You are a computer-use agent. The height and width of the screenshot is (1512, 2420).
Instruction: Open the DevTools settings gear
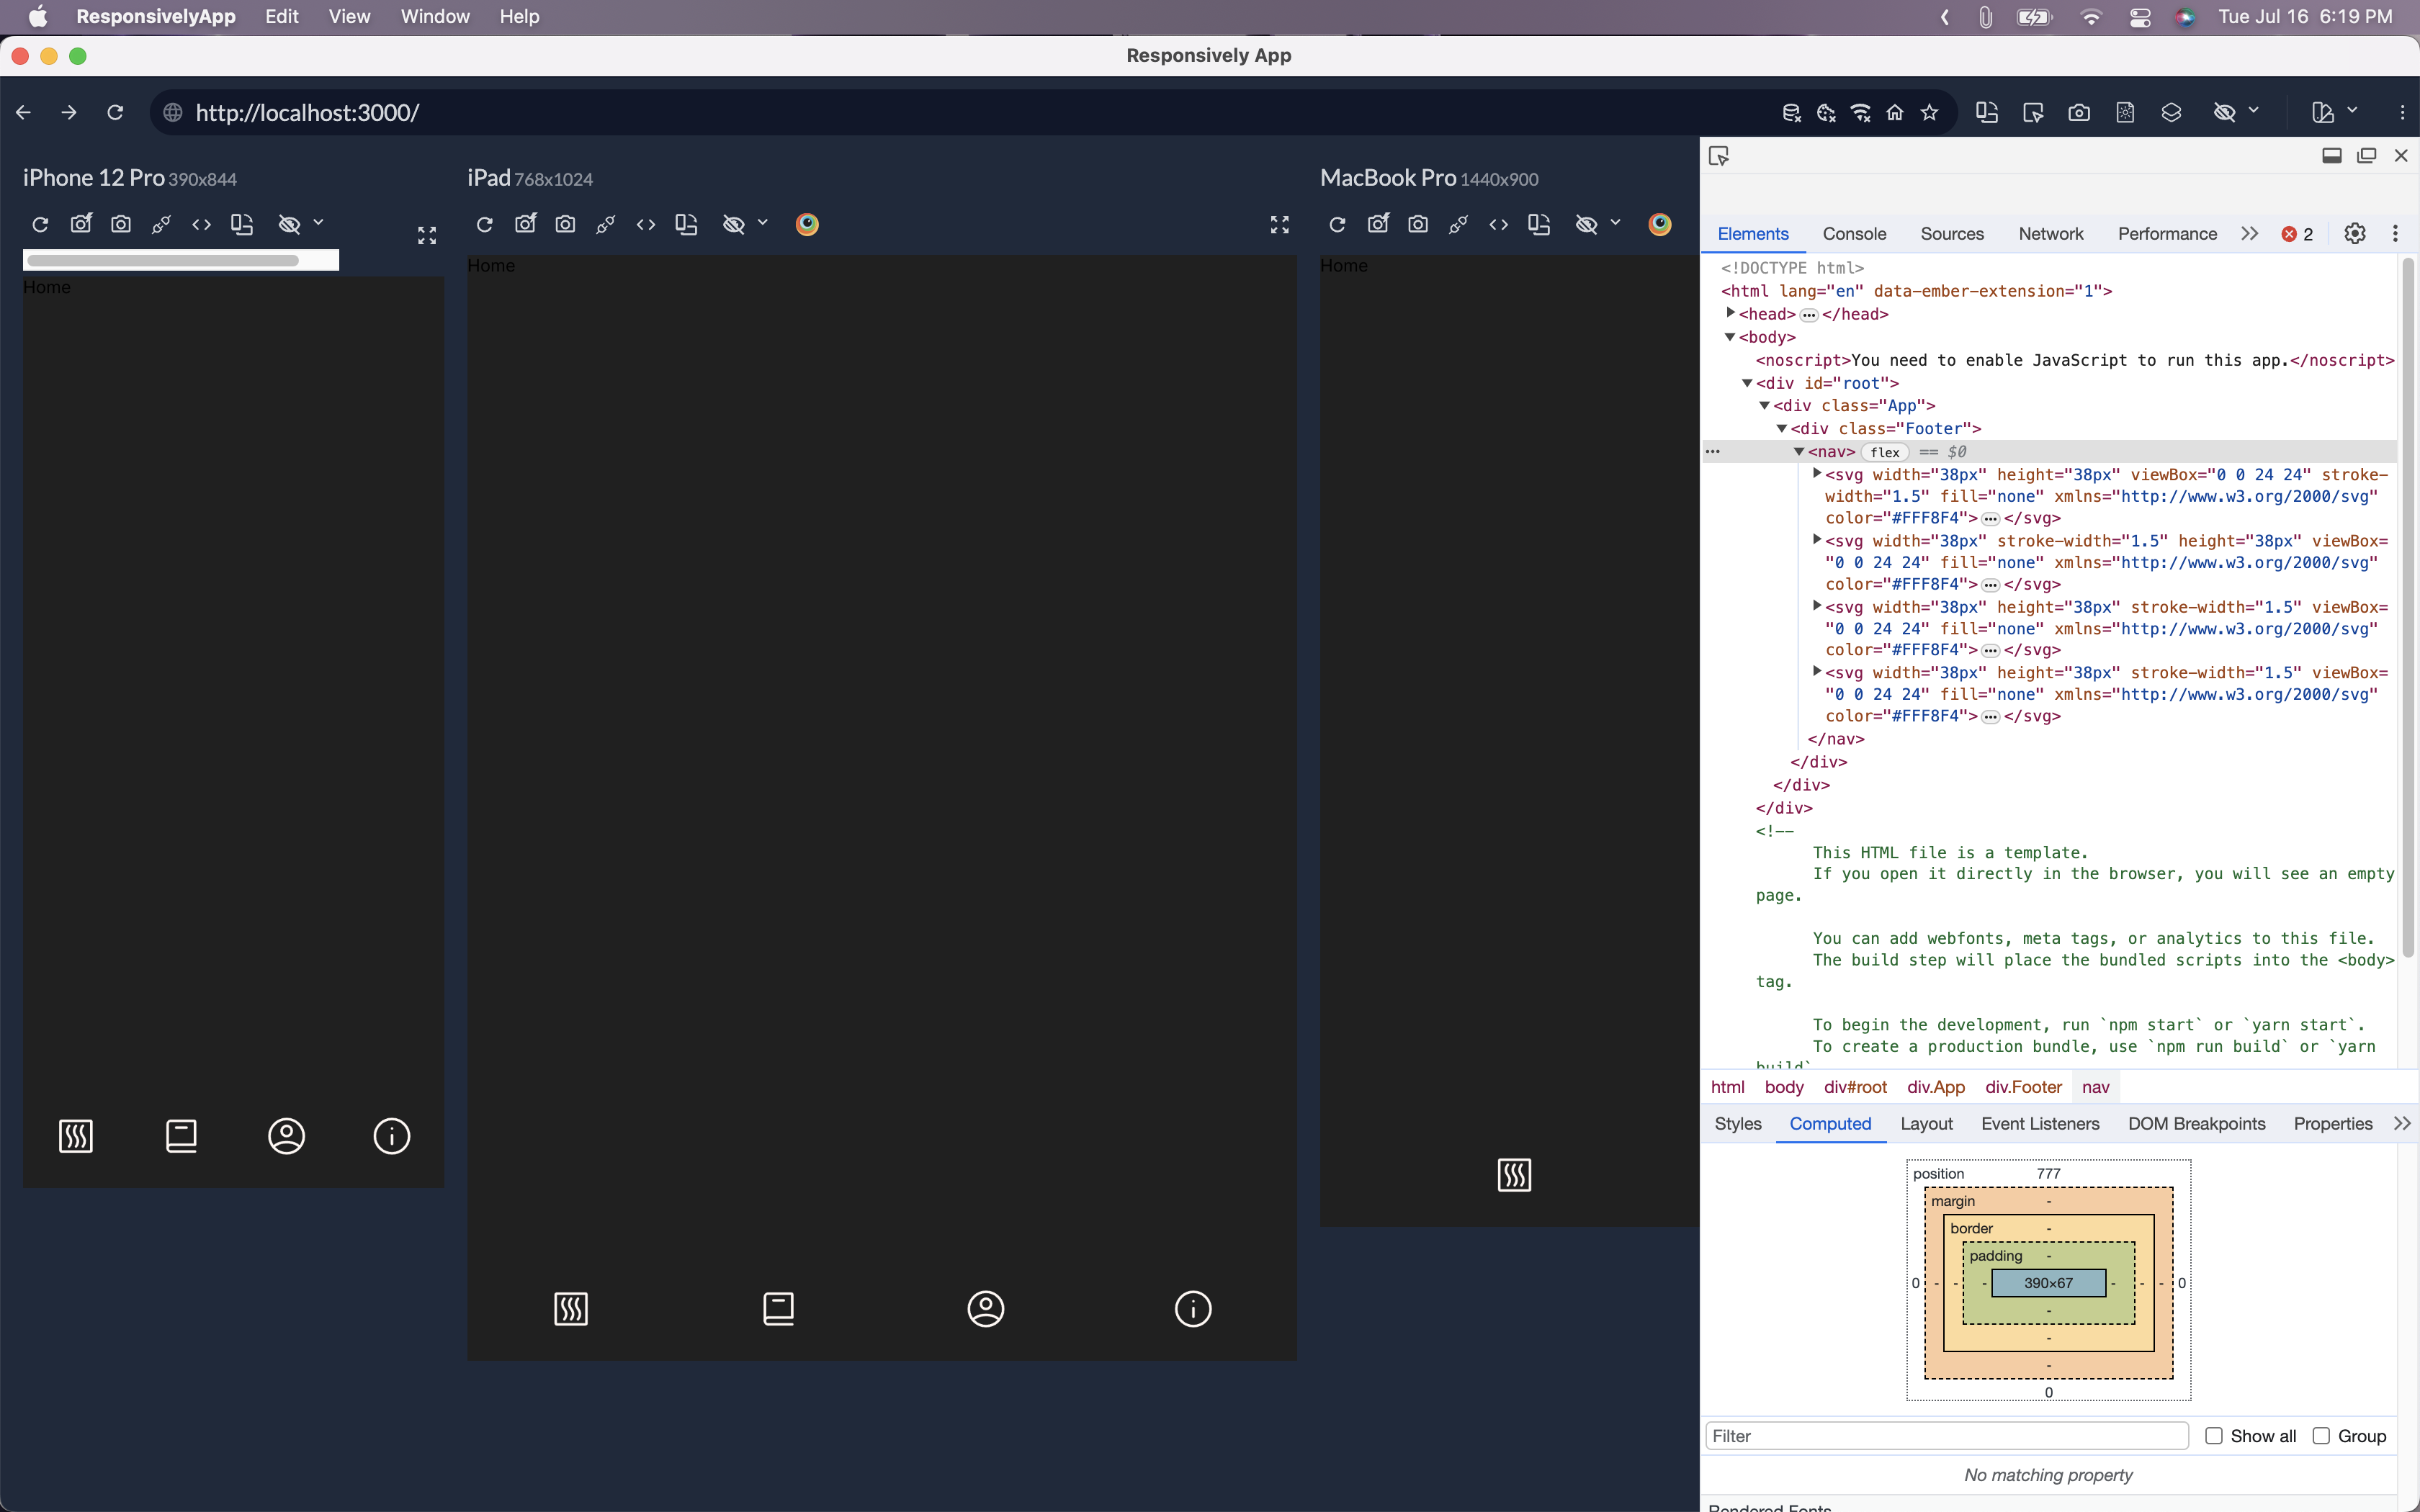[x=2355, y=233]
